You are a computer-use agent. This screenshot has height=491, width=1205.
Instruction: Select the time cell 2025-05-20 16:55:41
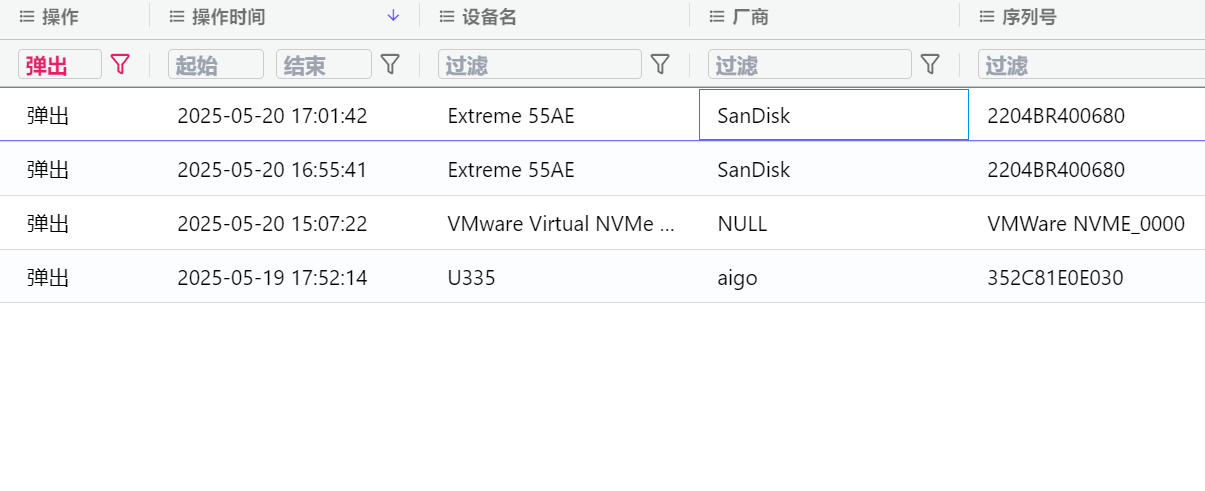(x=272, y=170)
